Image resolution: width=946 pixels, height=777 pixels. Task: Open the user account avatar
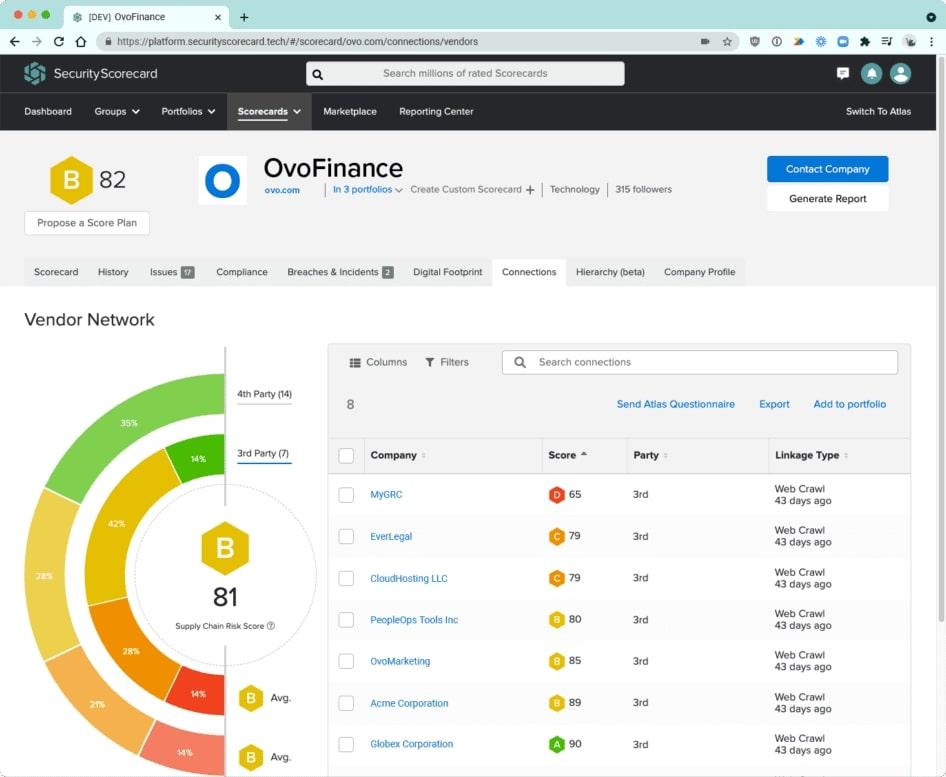pyautogui.click(x=900, y=74)
